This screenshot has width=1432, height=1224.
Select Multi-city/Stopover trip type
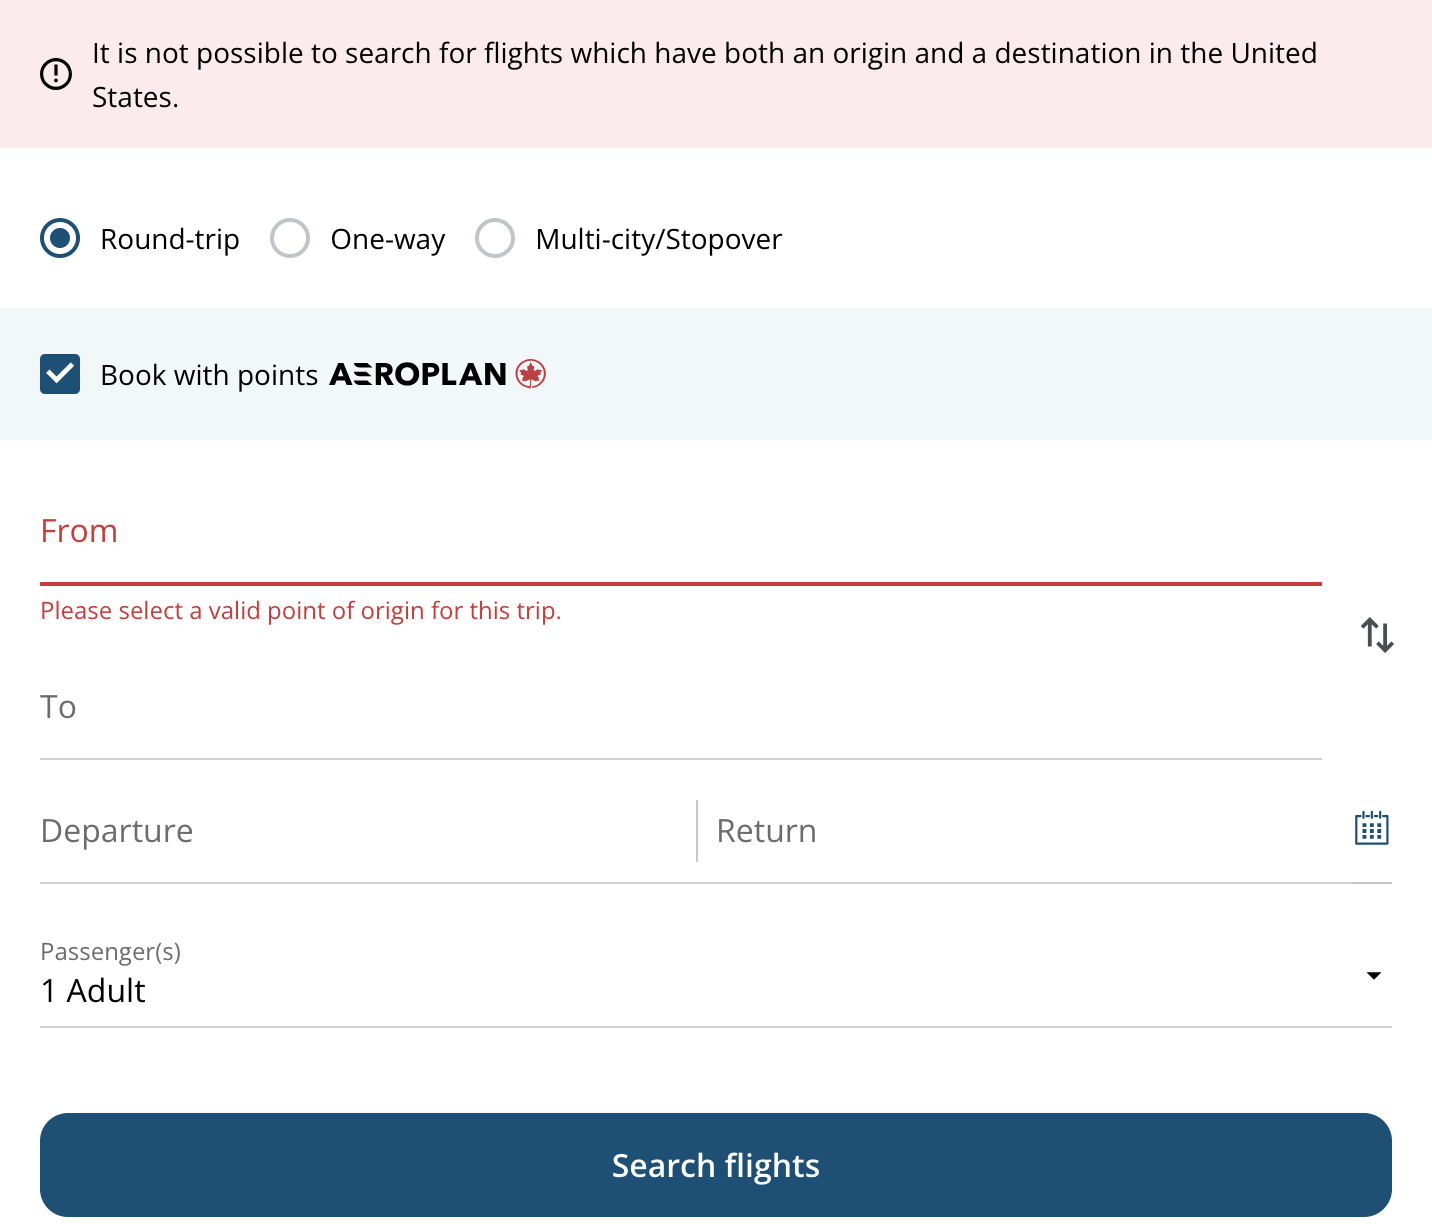point(495,239)
